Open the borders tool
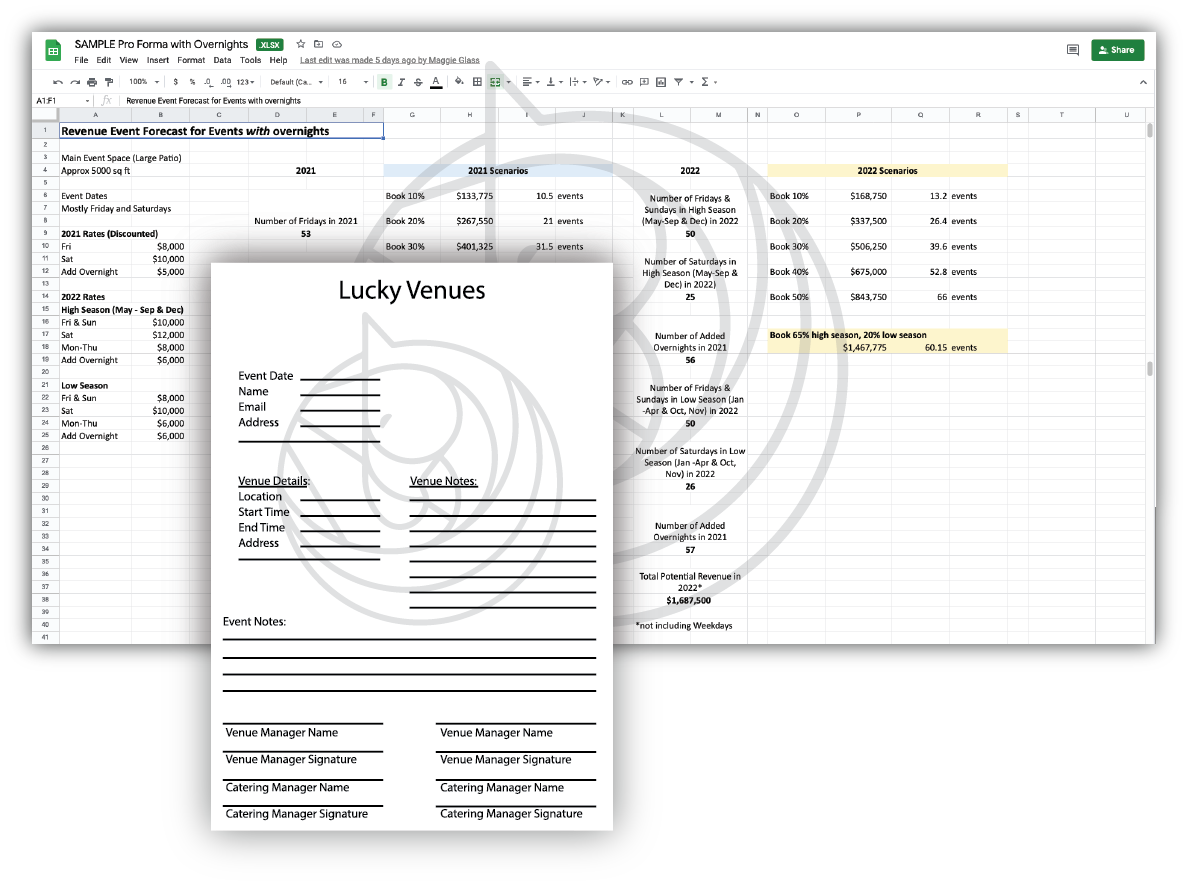This screenshot has width=1188, height=887. 477,82
